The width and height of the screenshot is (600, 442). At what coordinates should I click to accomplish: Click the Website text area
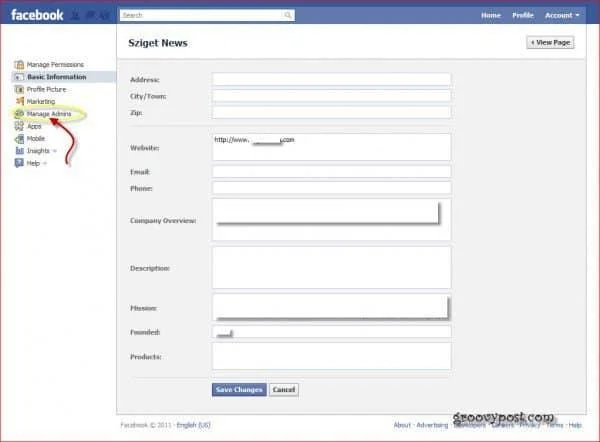pyautogui.click(x=331, y=147)
